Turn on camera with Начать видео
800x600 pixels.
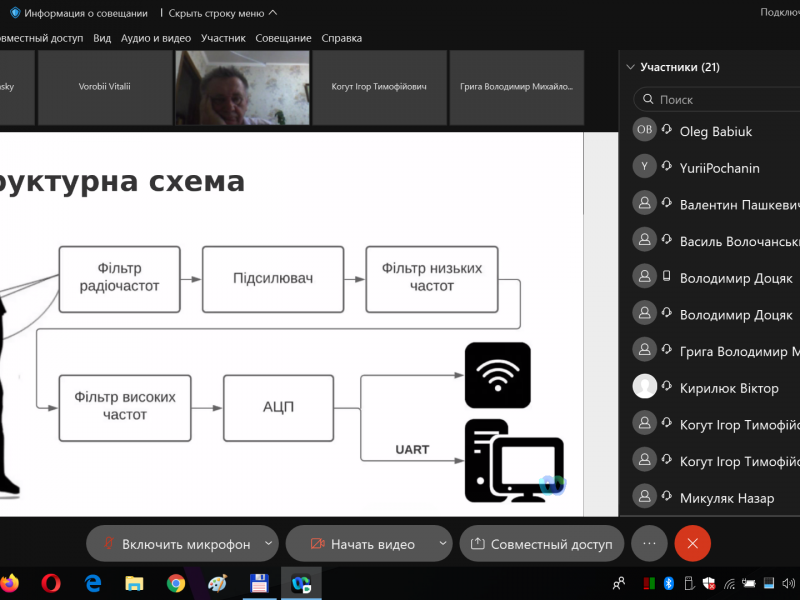[x=362, y=544]
